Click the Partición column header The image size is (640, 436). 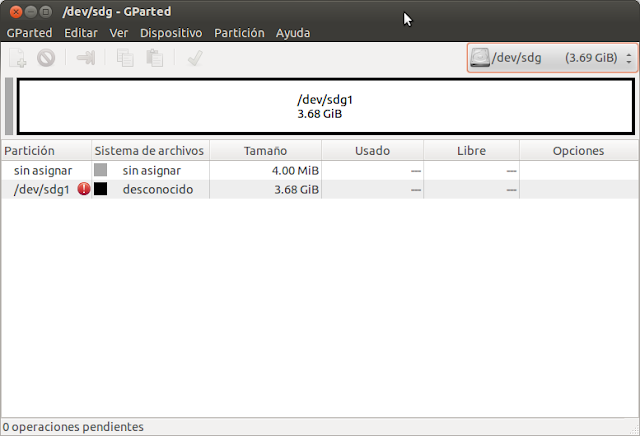pos(46,151)
